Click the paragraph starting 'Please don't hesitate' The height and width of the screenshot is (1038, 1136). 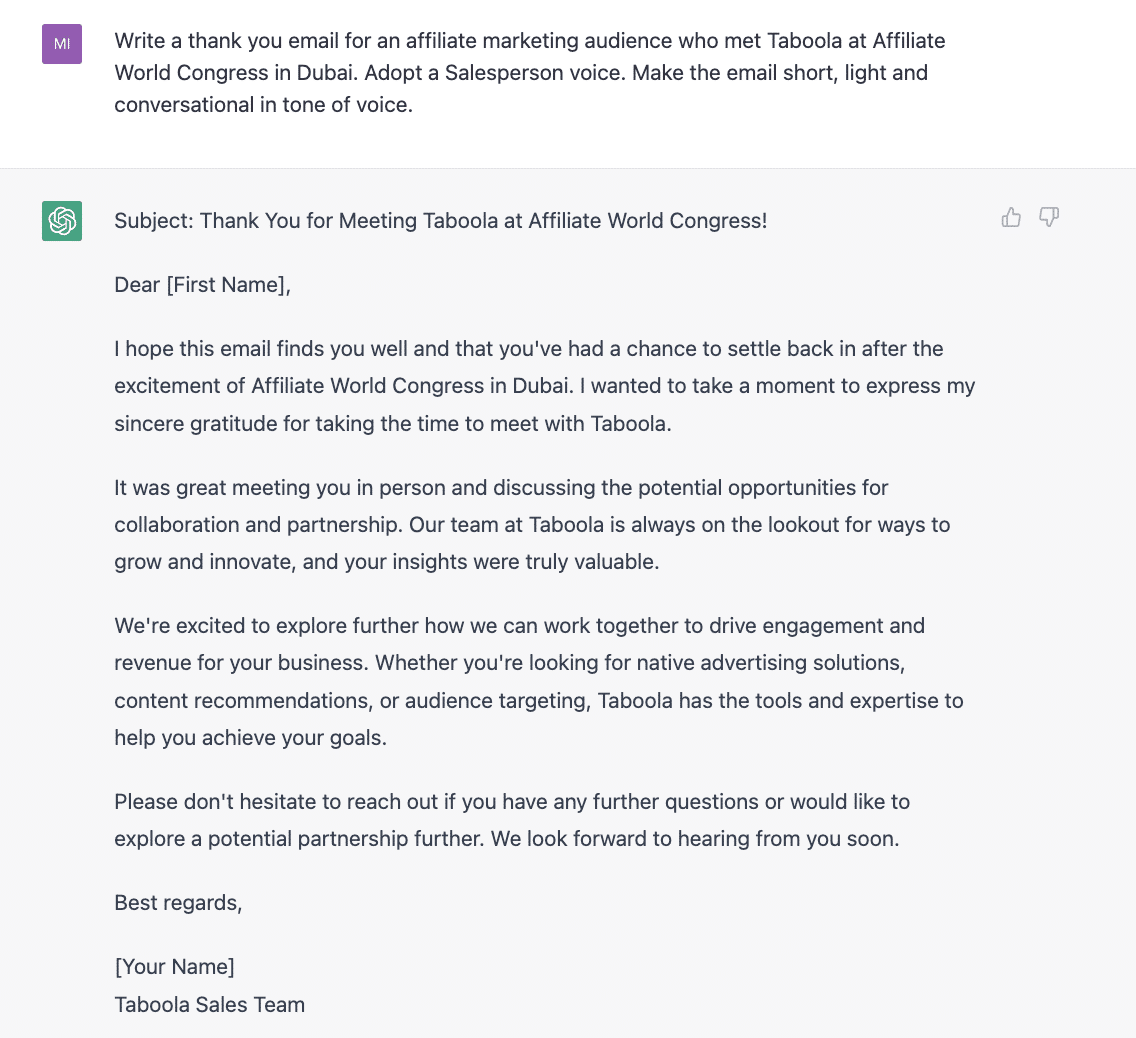tap(511, 820)
